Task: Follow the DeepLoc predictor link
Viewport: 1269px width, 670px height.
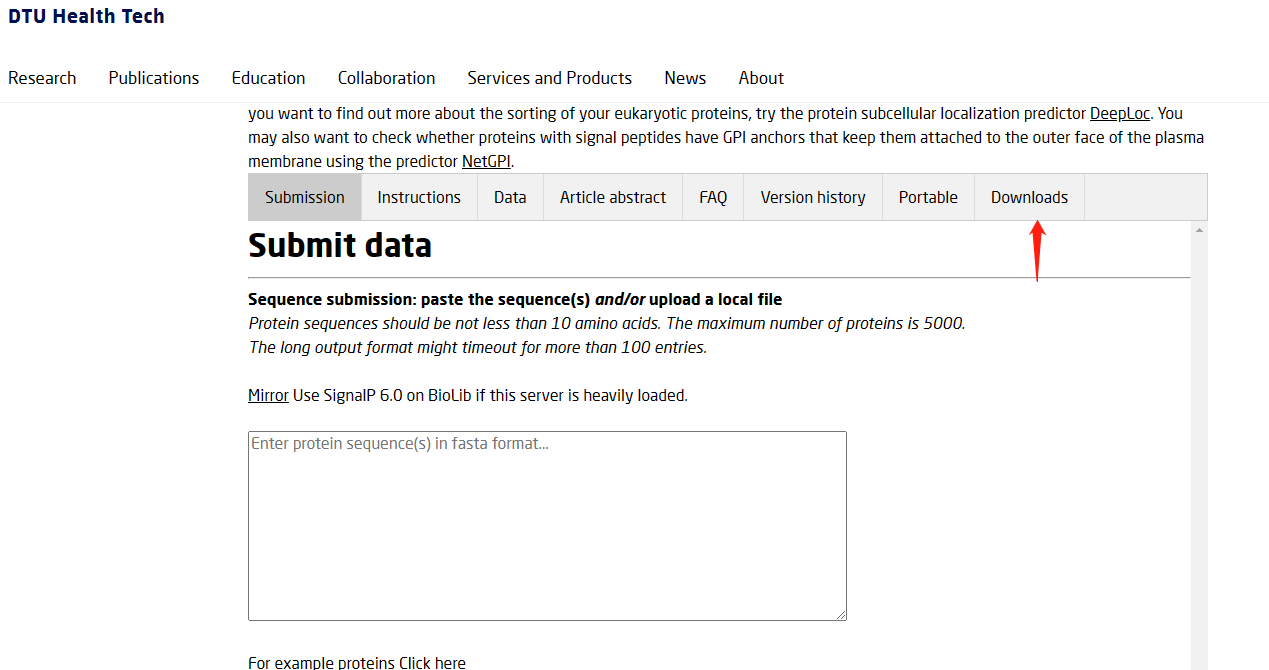Action: (1120, 114)
